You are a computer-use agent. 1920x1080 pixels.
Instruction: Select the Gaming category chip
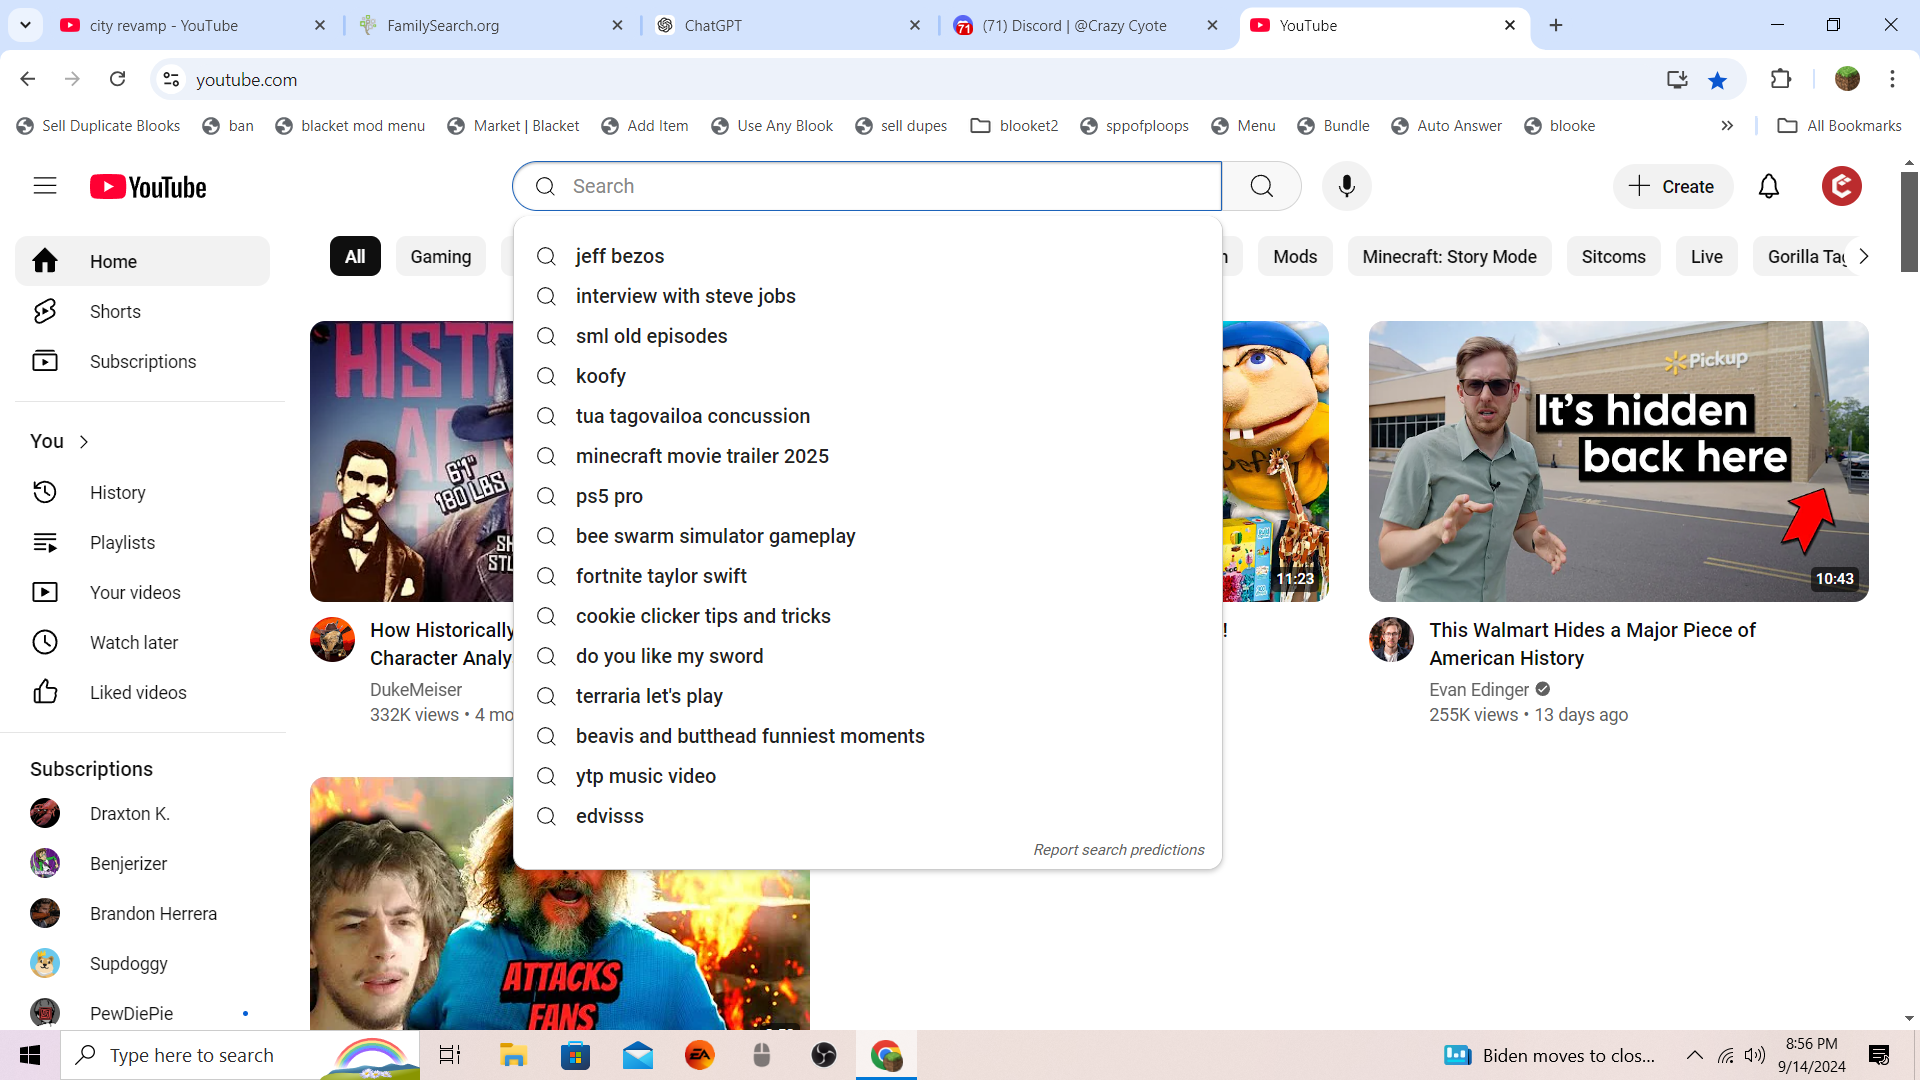440,257
